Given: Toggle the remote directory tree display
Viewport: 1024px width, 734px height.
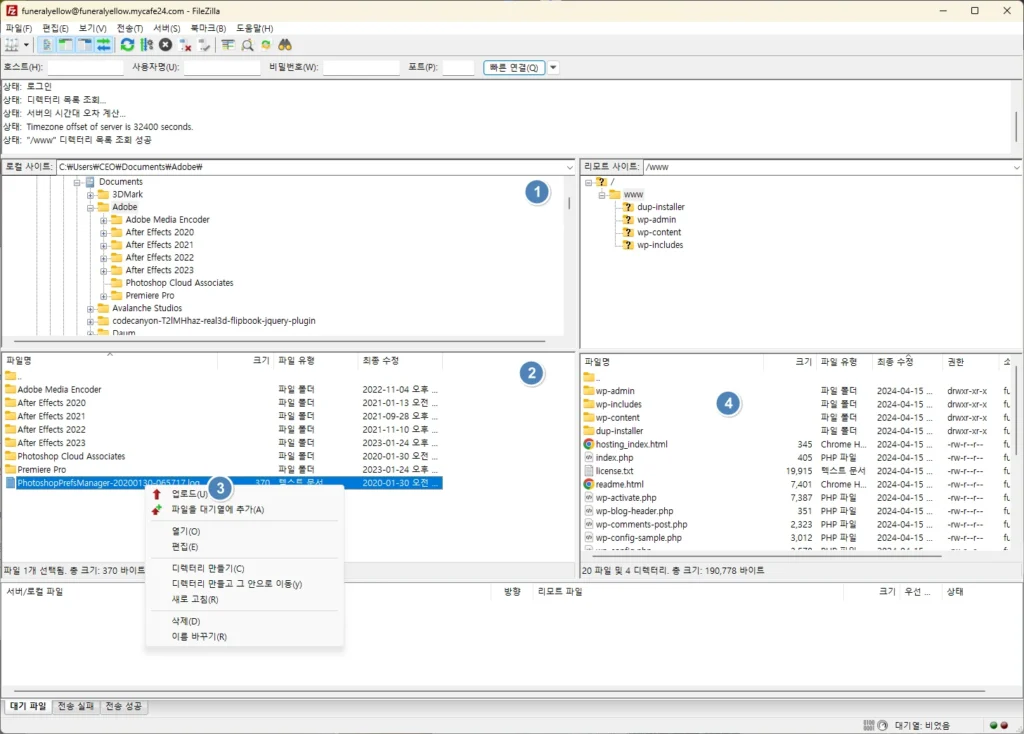Looking at the screenshot, I should coord(85,45).
